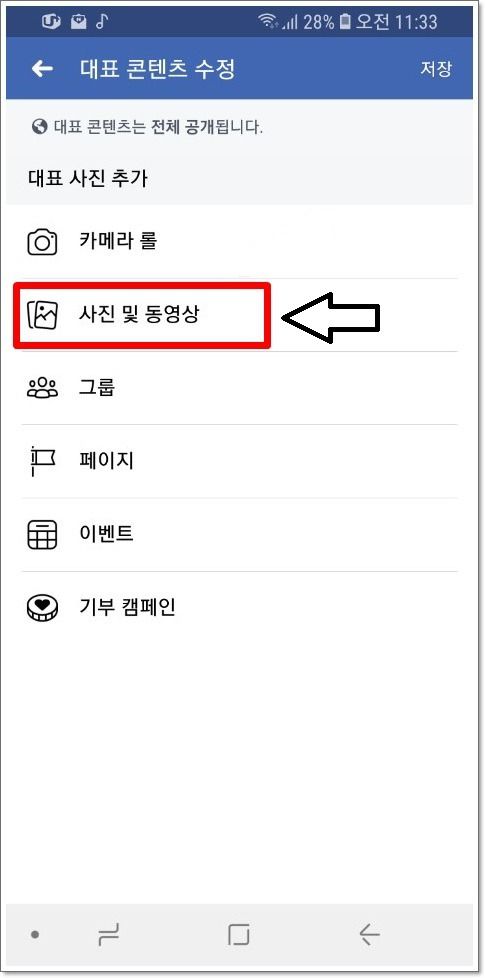The image size is (485, 978).
Task: Tap the navigation bar dot indicator
Action: pyautogui.click(x=36, y=934)
